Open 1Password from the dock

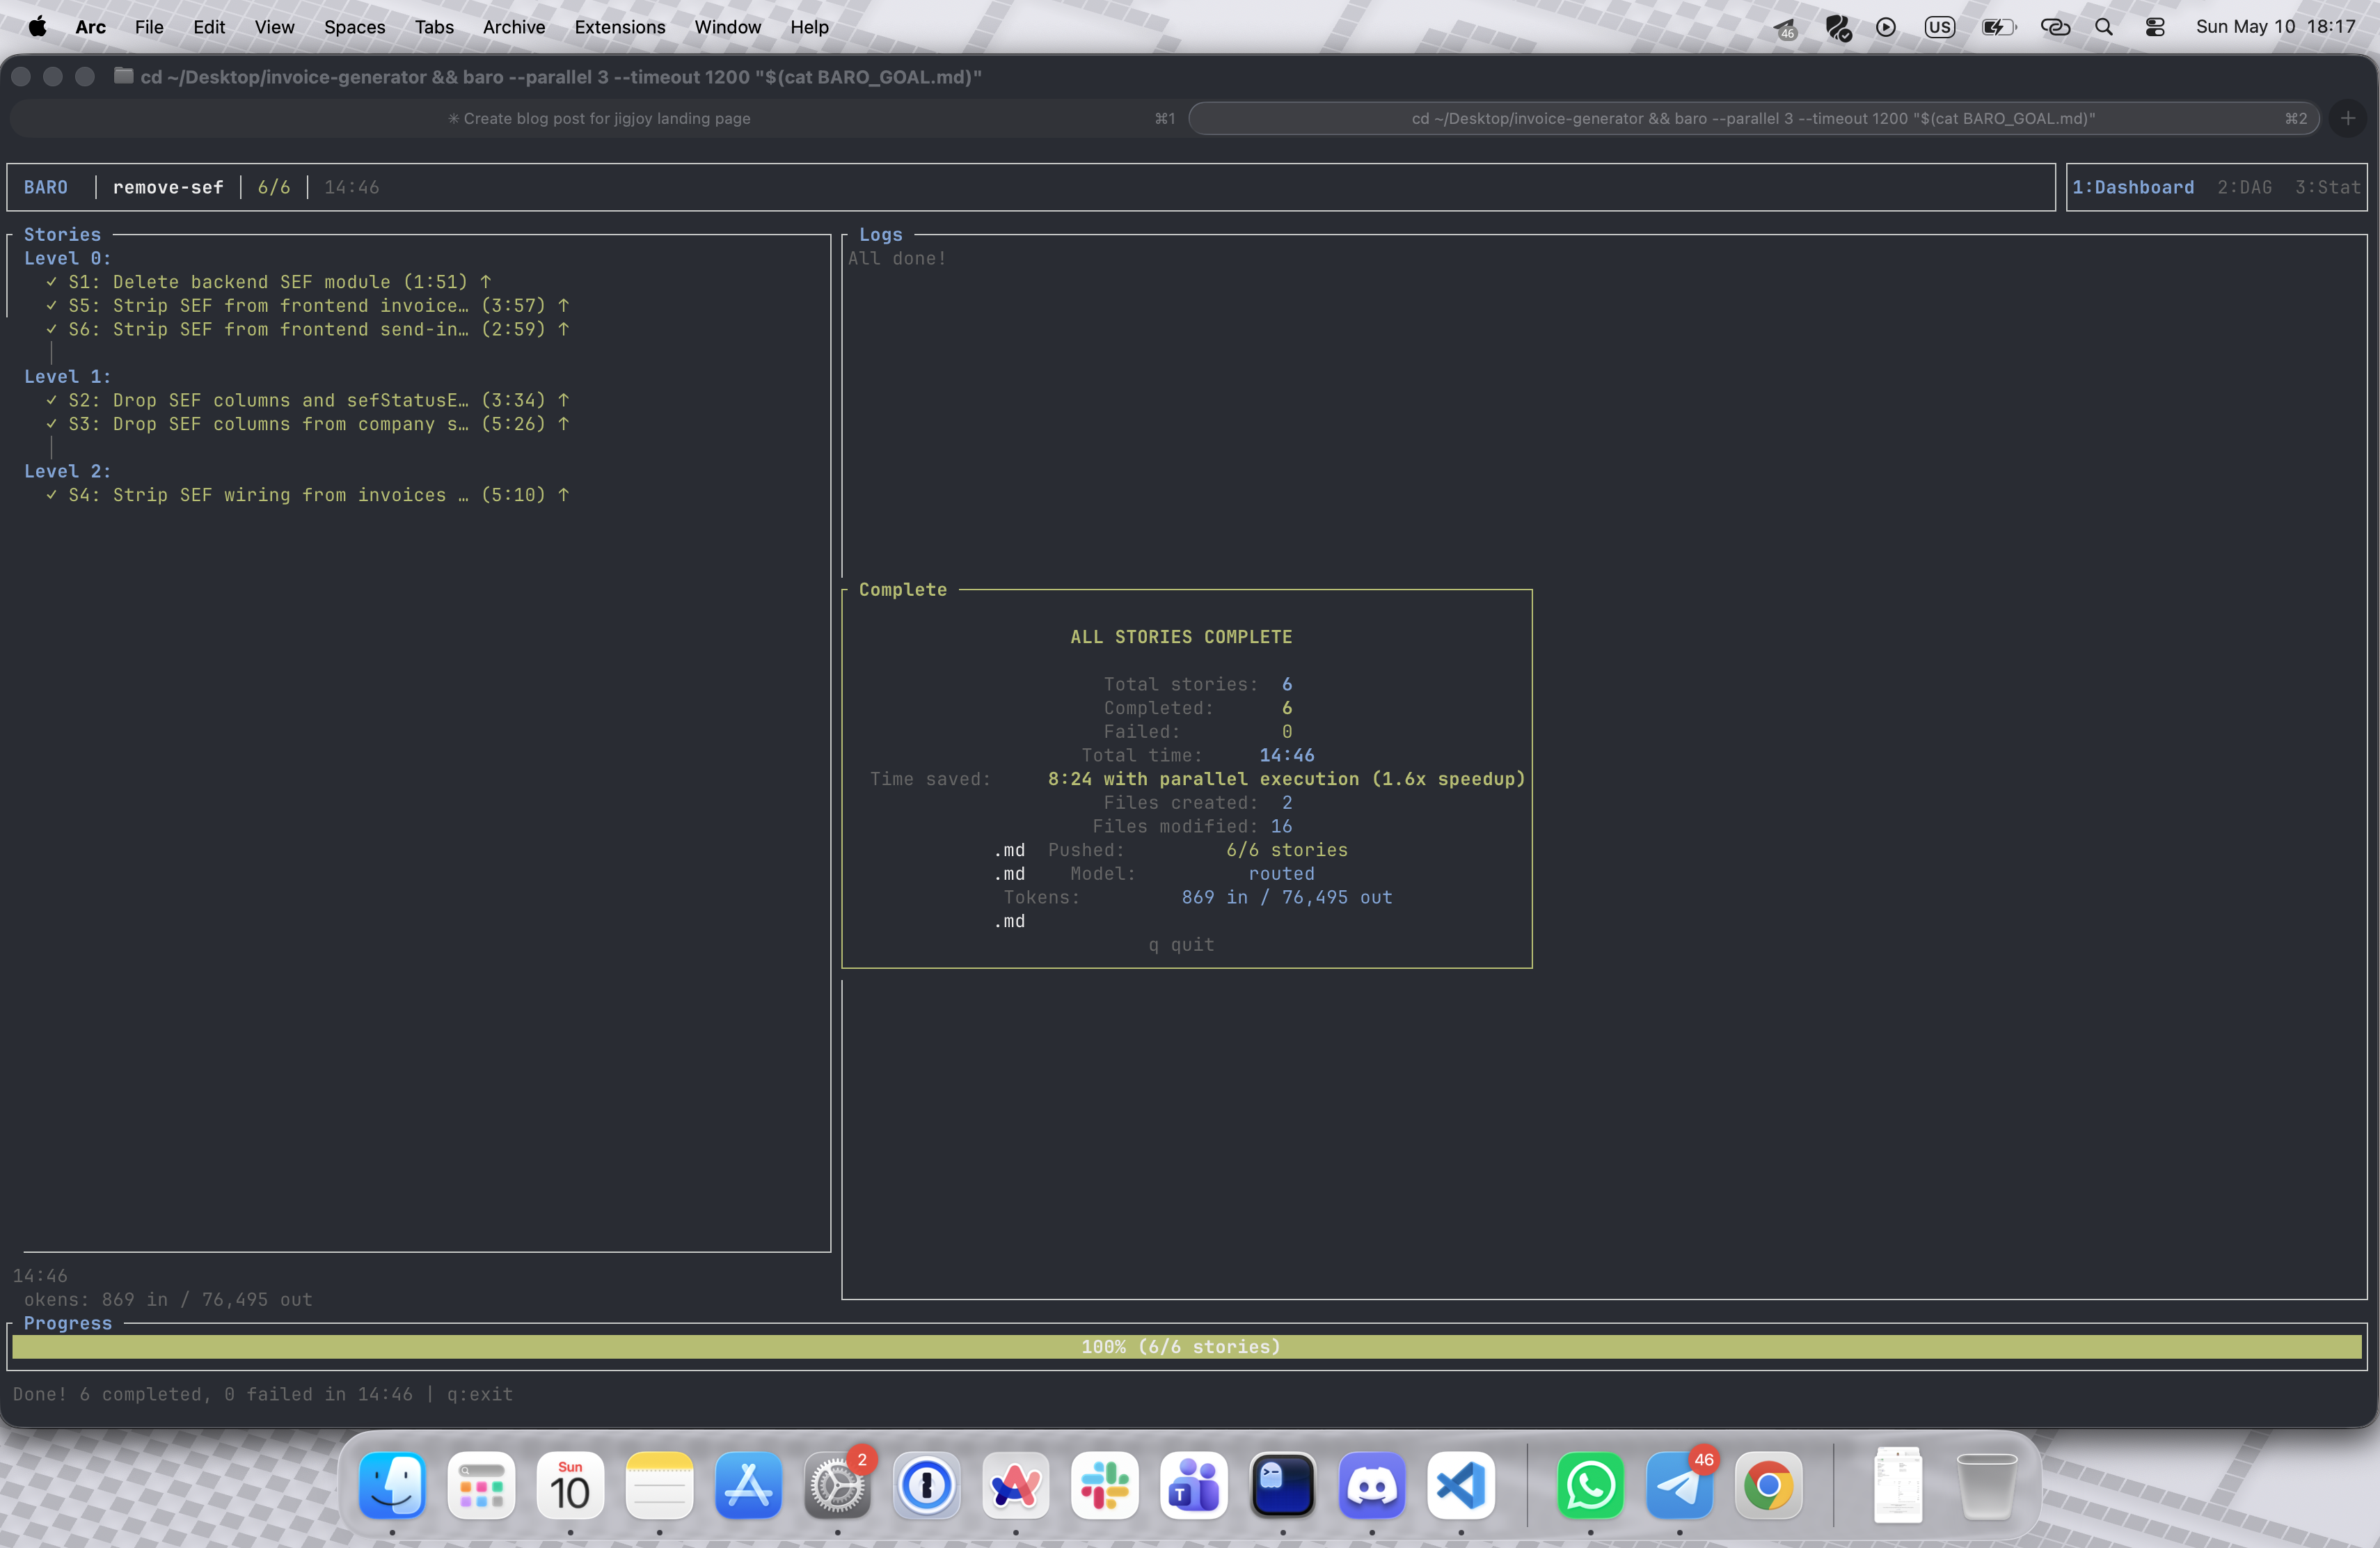(926, 1484)
